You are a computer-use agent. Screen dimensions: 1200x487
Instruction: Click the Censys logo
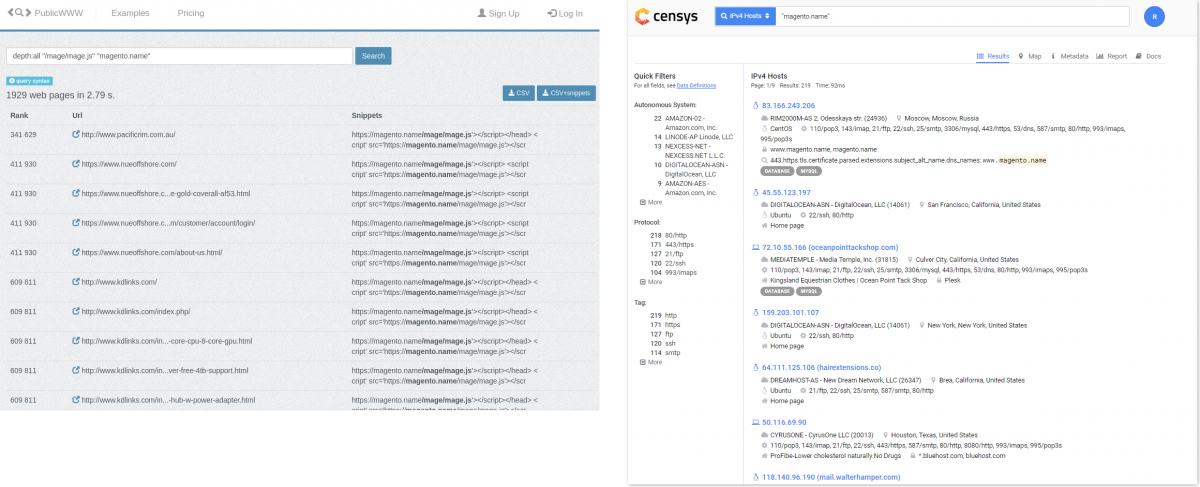(x=667, y=17)
